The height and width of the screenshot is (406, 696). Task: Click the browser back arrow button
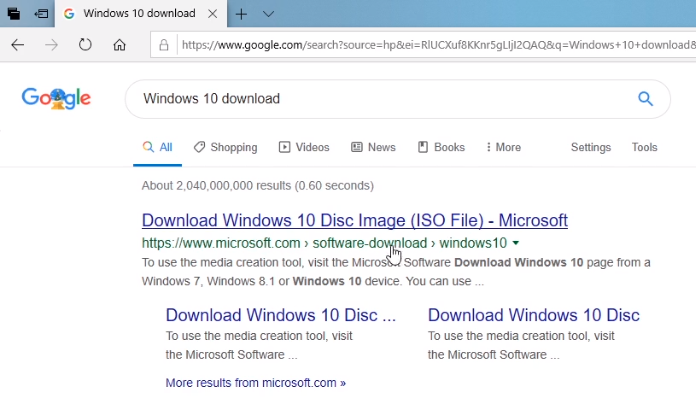[18, 45]
